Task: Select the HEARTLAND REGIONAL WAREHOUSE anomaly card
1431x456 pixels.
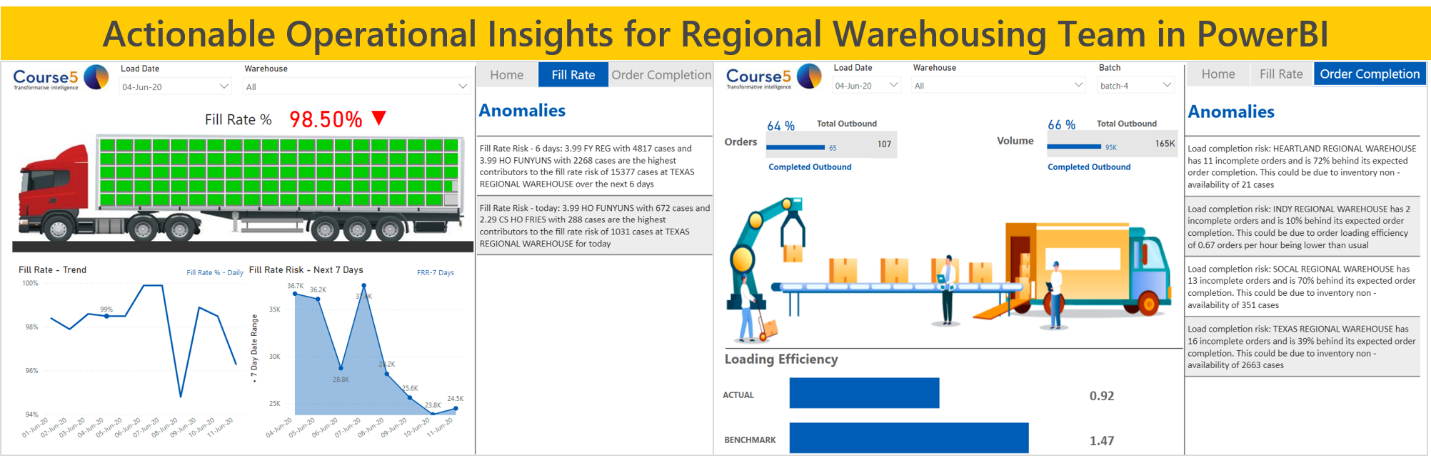Action: point(1302,166)
